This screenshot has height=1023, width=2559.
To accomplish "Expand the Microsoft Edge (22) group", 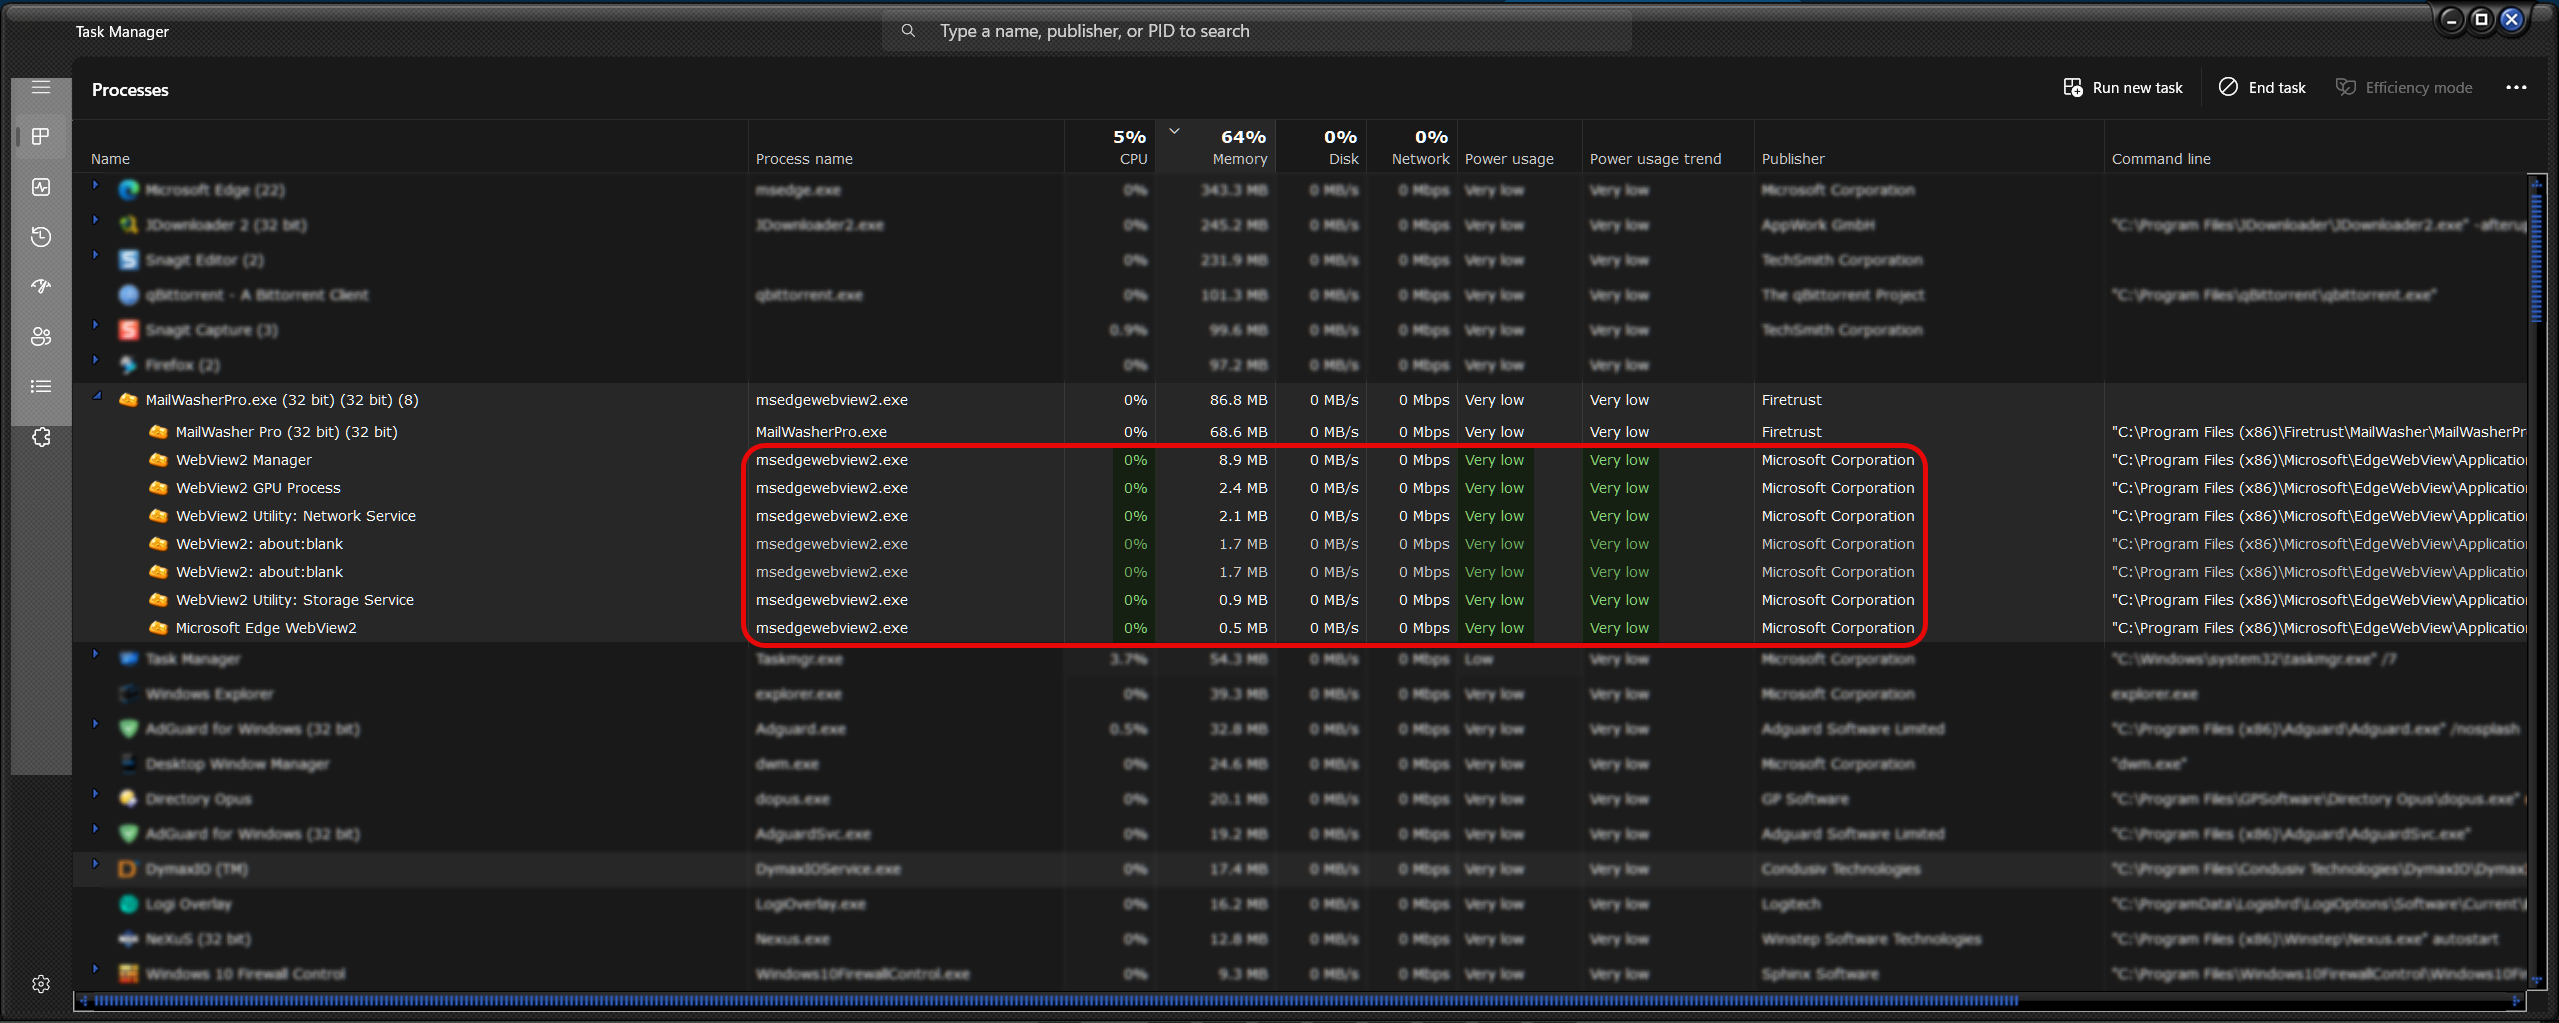I will [x=96, y=185].
